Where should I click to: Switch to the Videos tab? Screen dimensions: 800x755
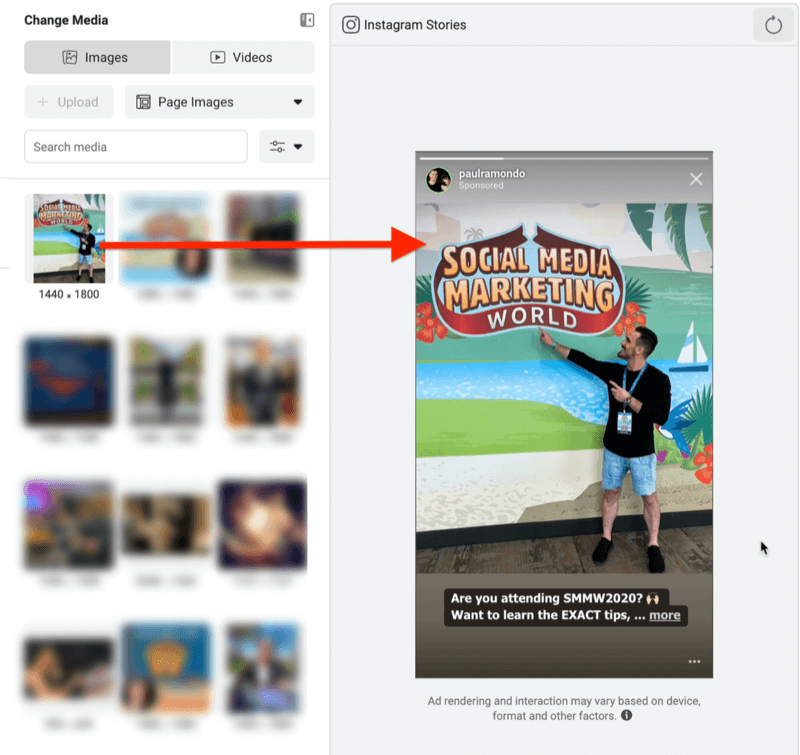242,57
